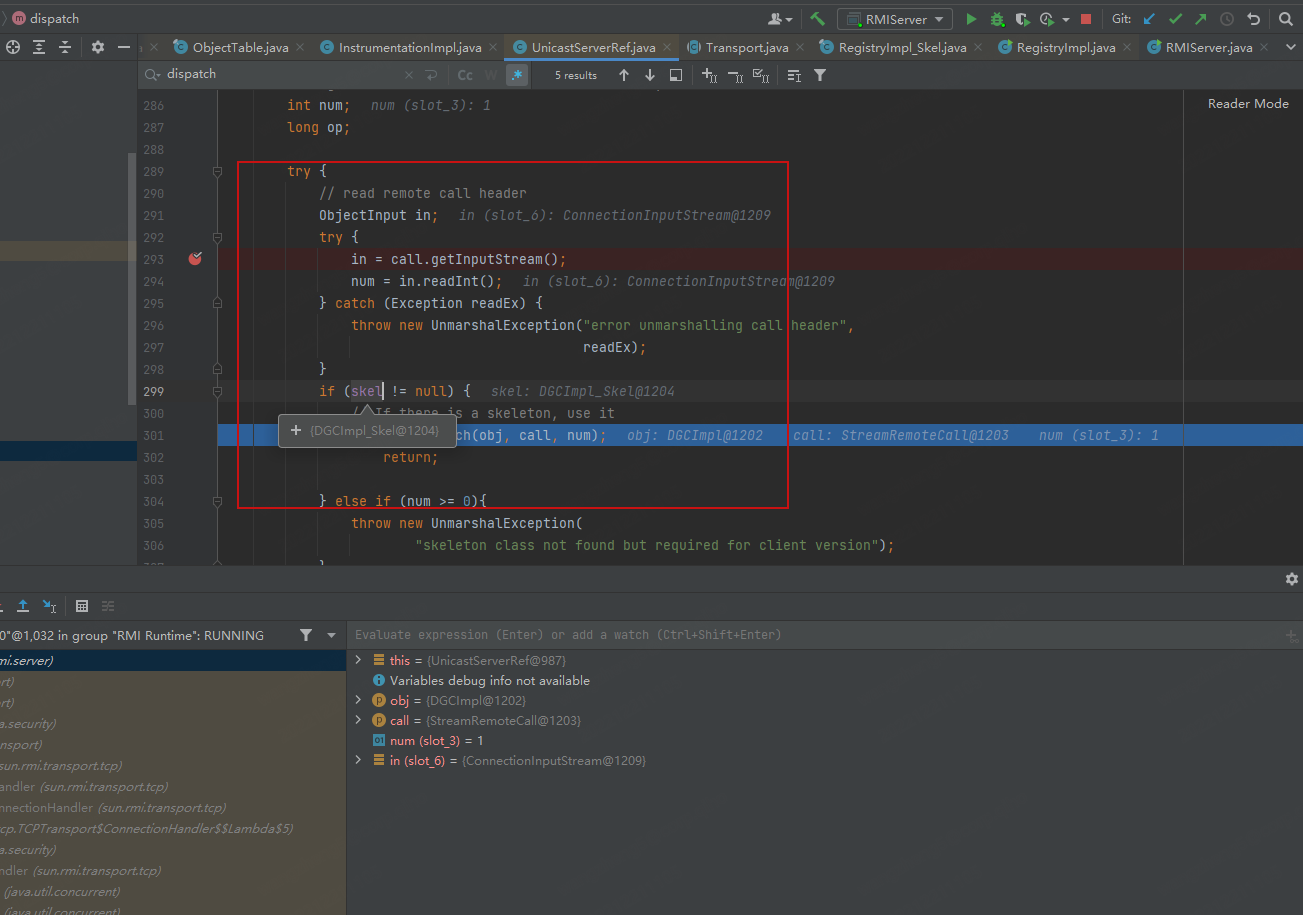Open search history dropdown magnifier
Viewport: 1303px width, 915px height.
(153, 75)
